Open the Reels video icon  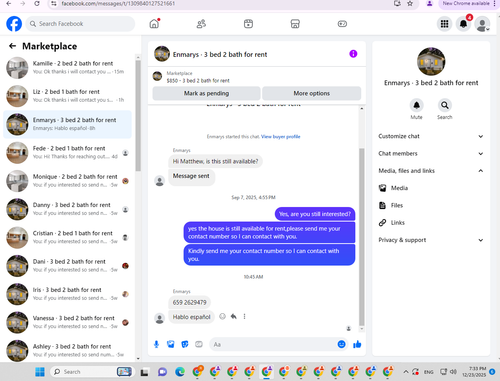point(248,24)
